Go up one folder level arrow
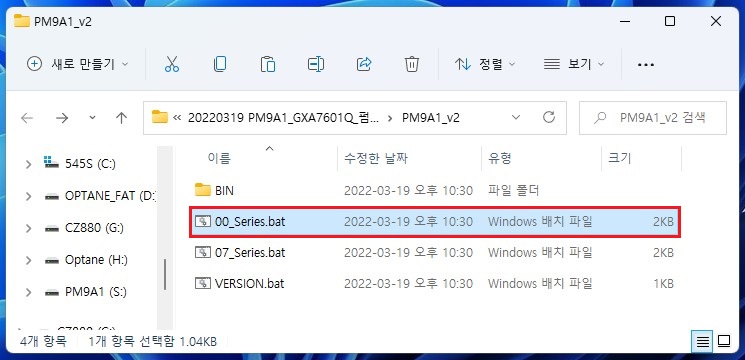745x360 pixels. 122,118
